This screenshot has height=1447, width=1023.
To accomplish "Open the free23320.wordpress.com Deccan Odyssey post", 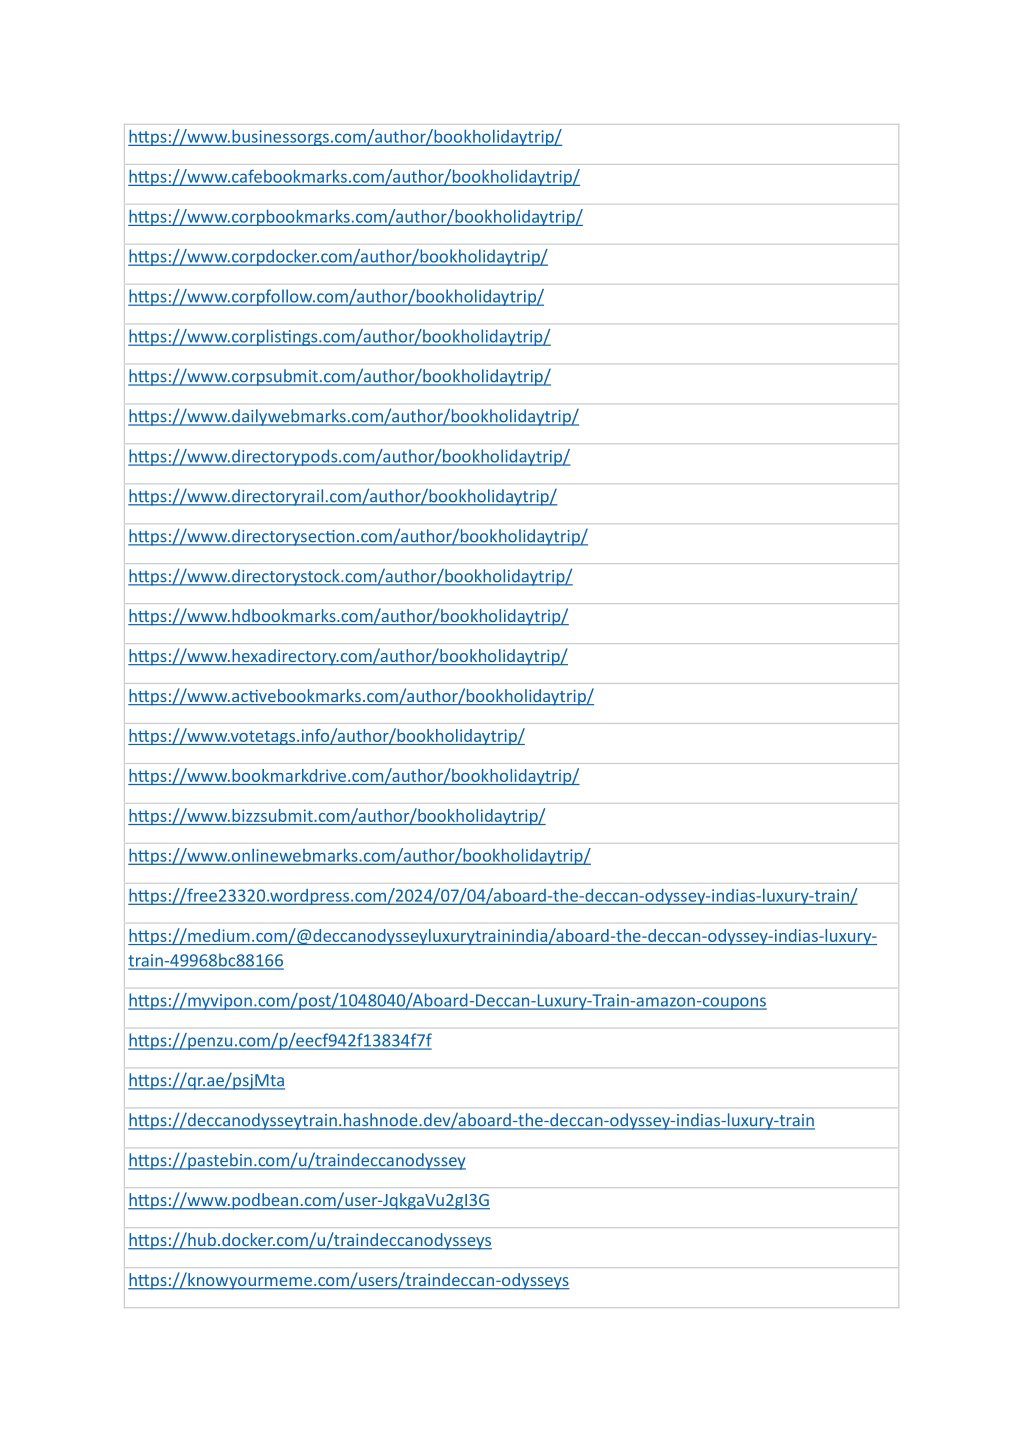I will (x=492, y=897).
